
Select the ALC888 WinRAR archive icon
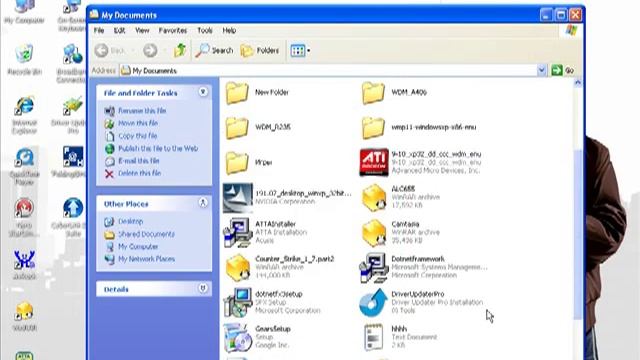coord(373,198)
